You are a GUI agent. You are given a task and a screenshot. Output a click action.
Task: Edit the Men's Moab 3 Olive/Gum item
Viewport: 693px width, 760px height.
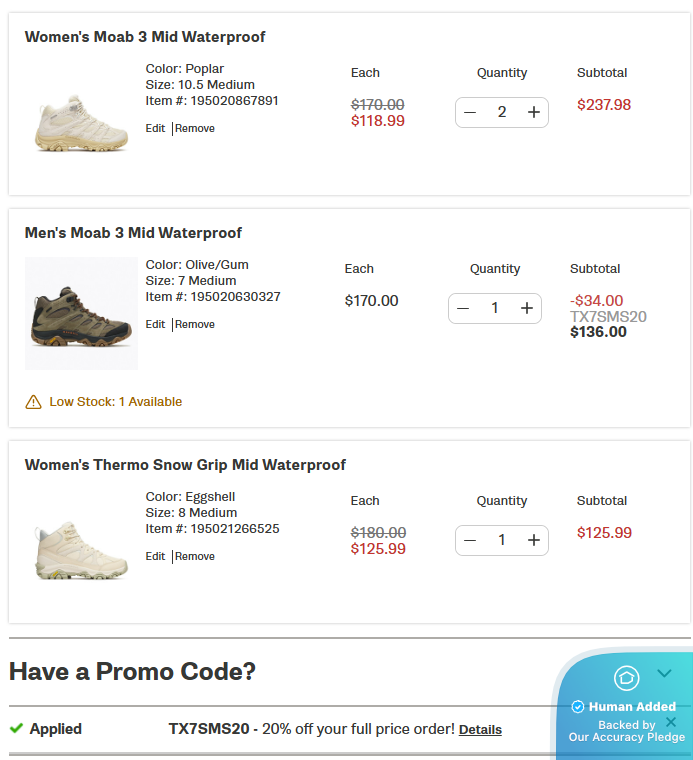click(155, 325)
